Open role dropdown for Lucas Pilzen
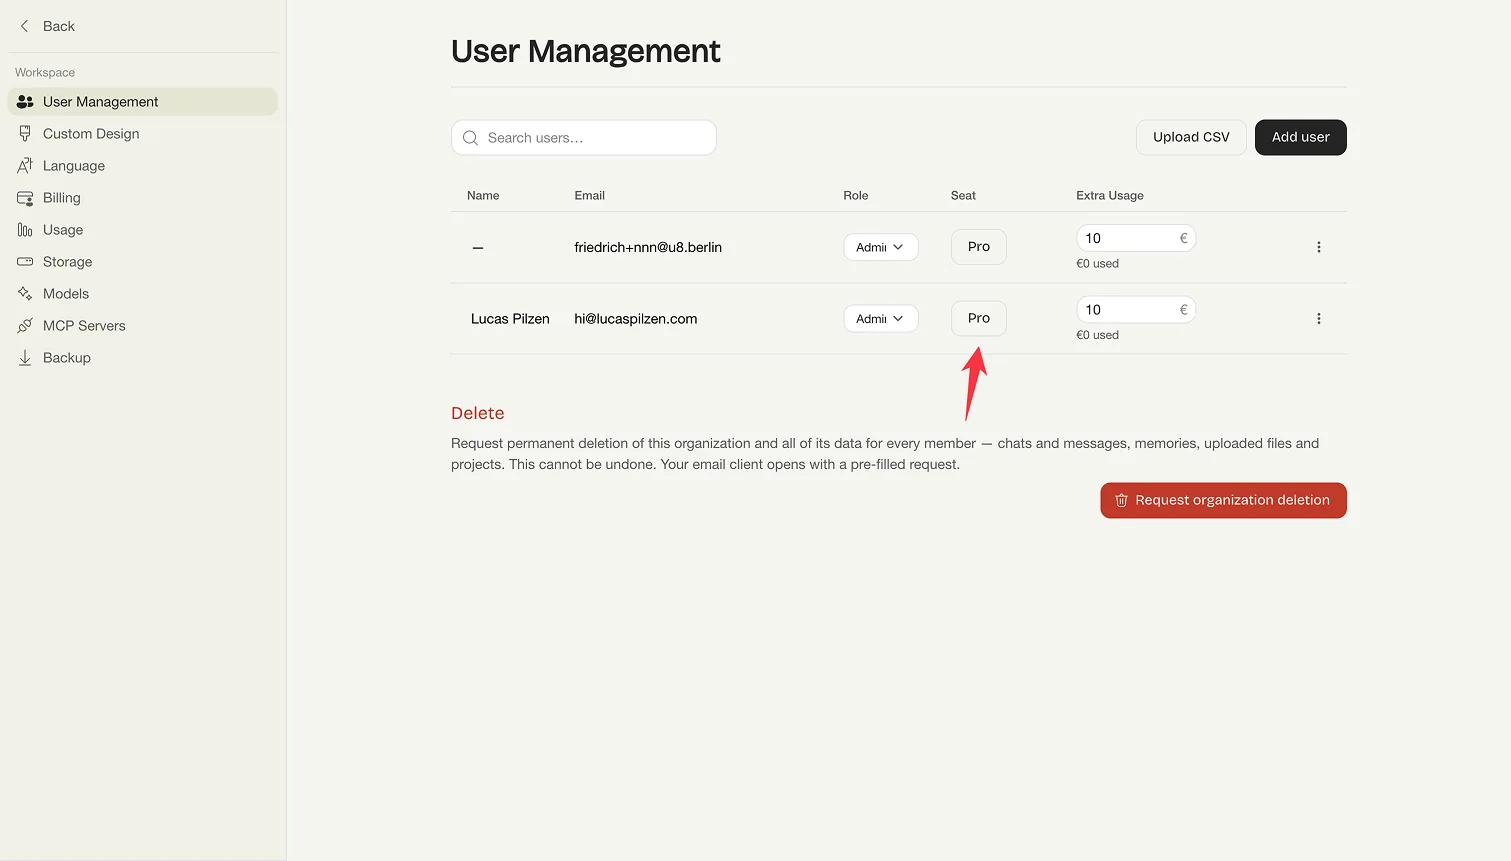The height and width of the screenshot is (861, 1511). (881, 319)
